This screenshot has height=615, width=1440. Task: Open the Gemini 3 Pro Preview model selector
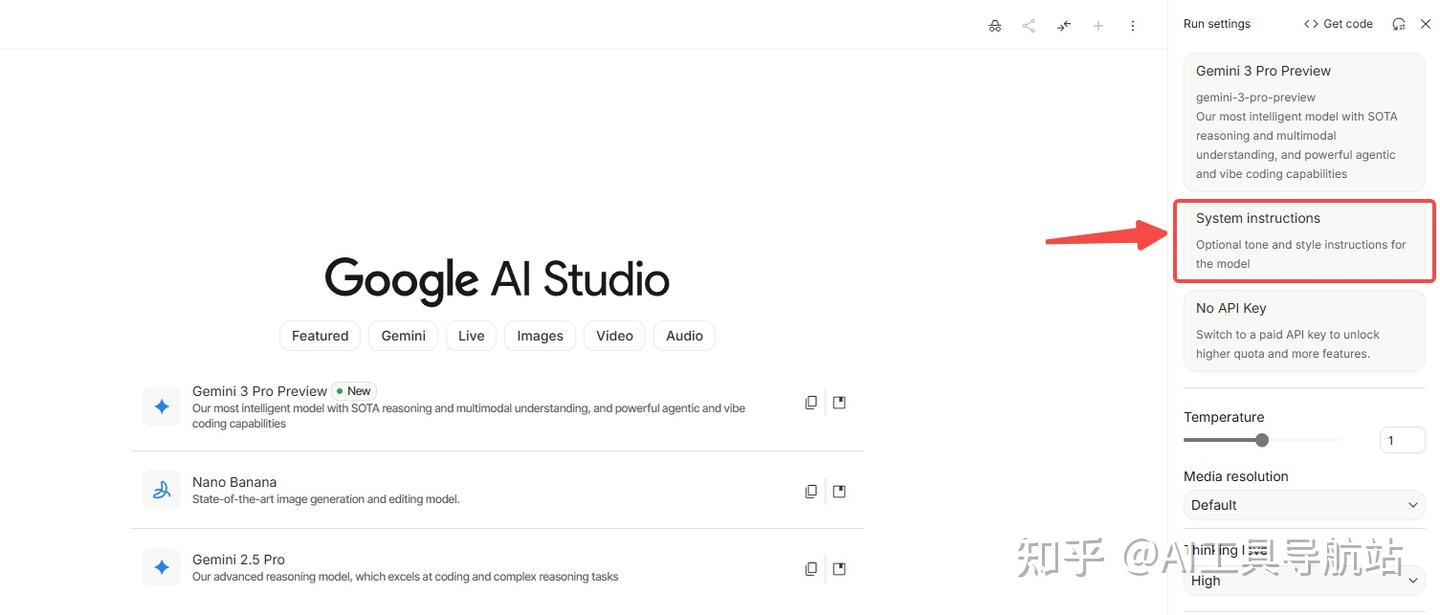tap(1303, 122)
